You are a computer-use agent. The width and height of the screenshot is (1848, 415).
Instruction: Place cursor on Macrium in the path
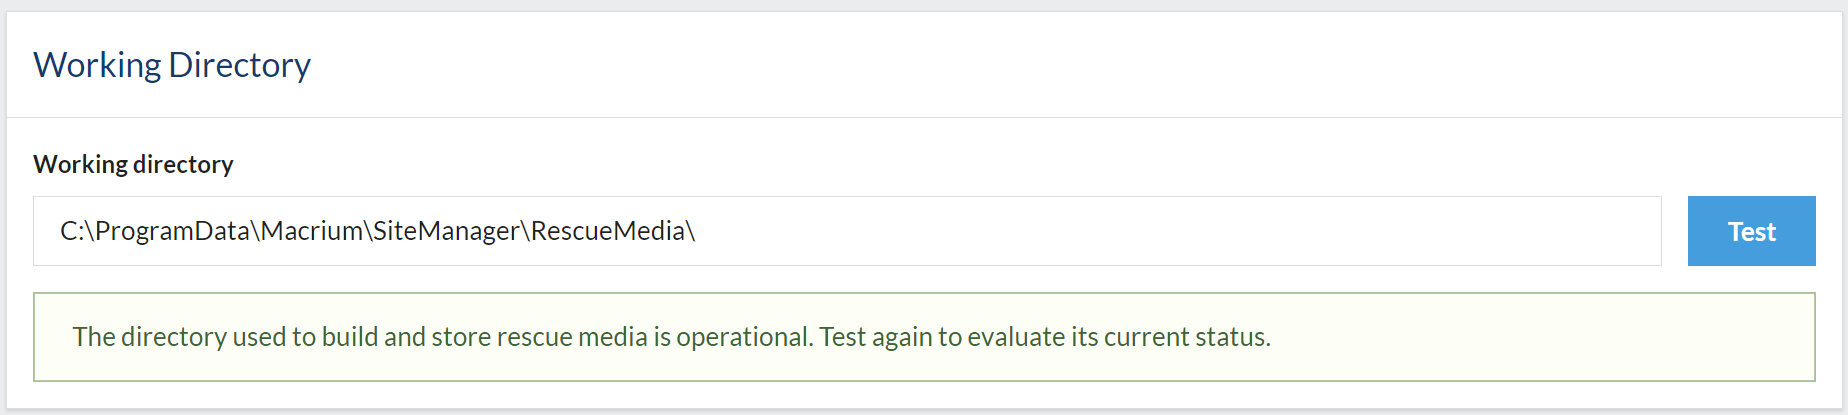312,231
